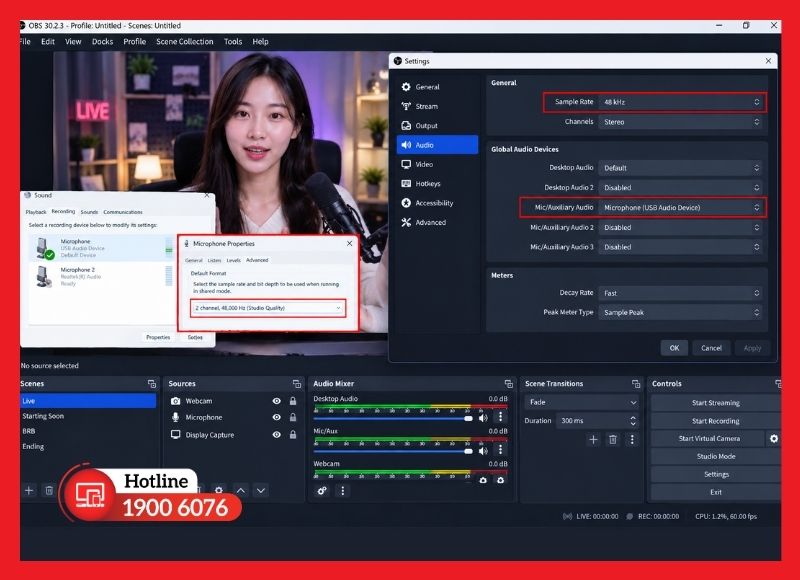Click Start Streaming in Controls
Screen dimensions: 800x580
pyautogui.click(x=716, y=403)
